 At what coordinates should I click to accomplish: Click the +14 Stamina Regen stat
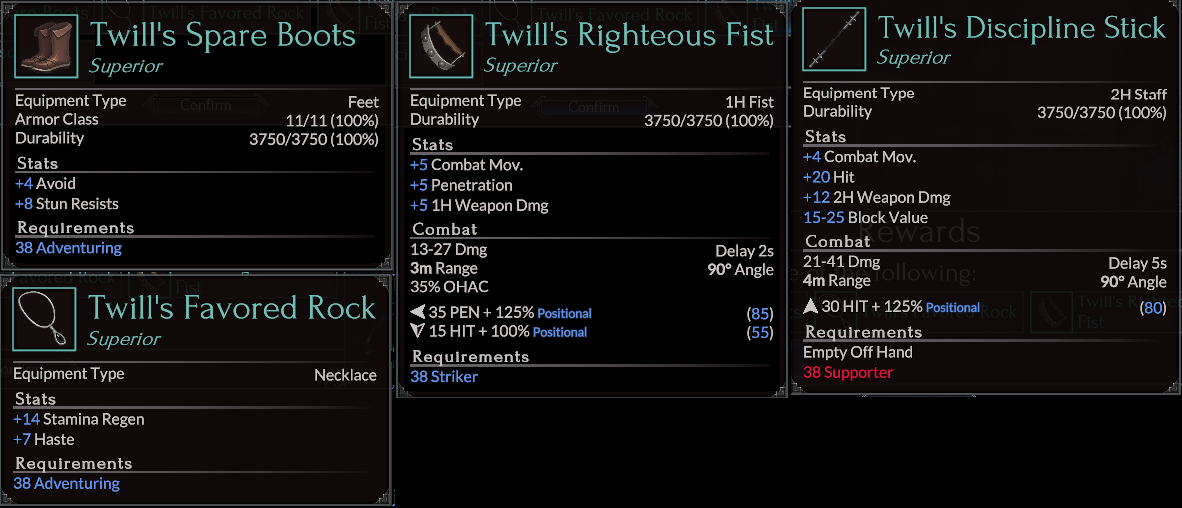pyautogui.click(x=79, y=419)
